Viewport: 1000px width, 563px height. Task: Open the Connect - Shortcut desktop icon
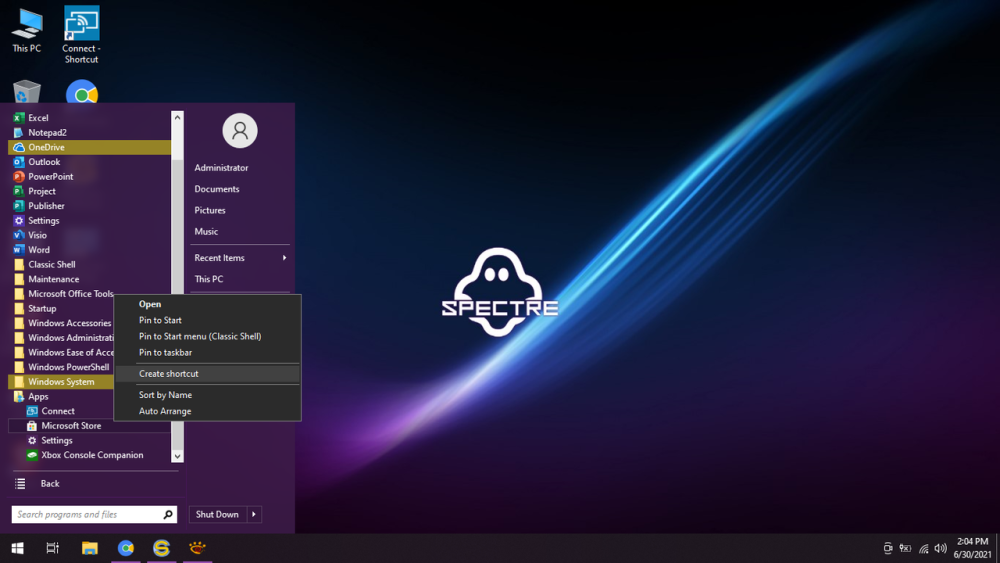pyautogui.click(x=82, y=35)
